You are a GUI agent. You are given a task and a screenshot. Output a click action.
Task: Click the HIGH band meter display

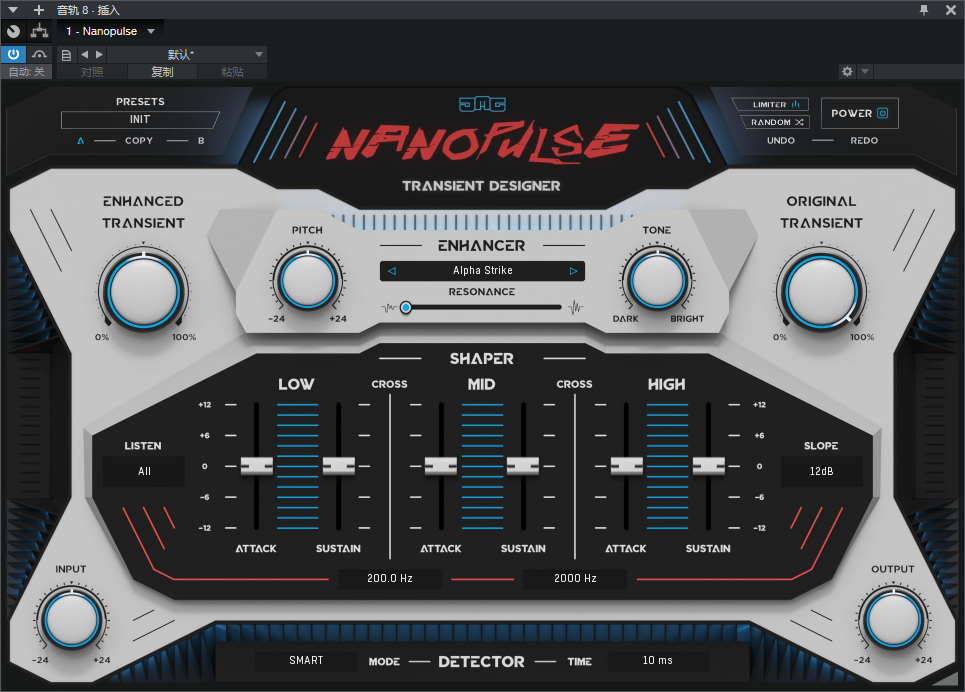(x=667, y=466)
